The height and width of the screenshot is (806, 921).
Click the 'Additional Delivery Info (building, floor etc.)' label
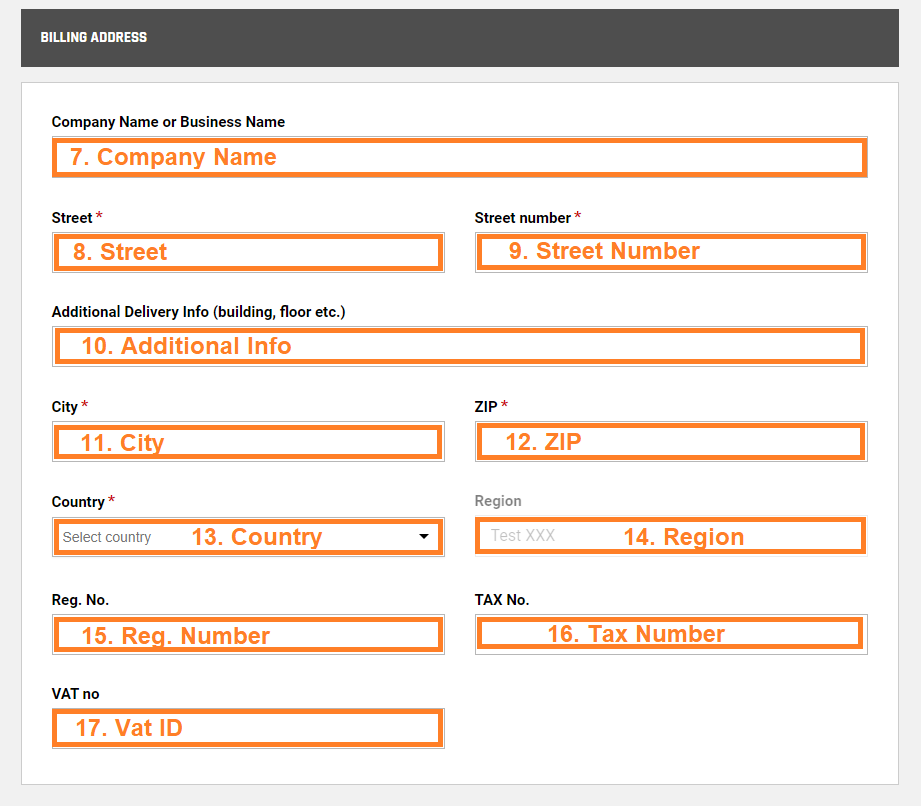199,311
